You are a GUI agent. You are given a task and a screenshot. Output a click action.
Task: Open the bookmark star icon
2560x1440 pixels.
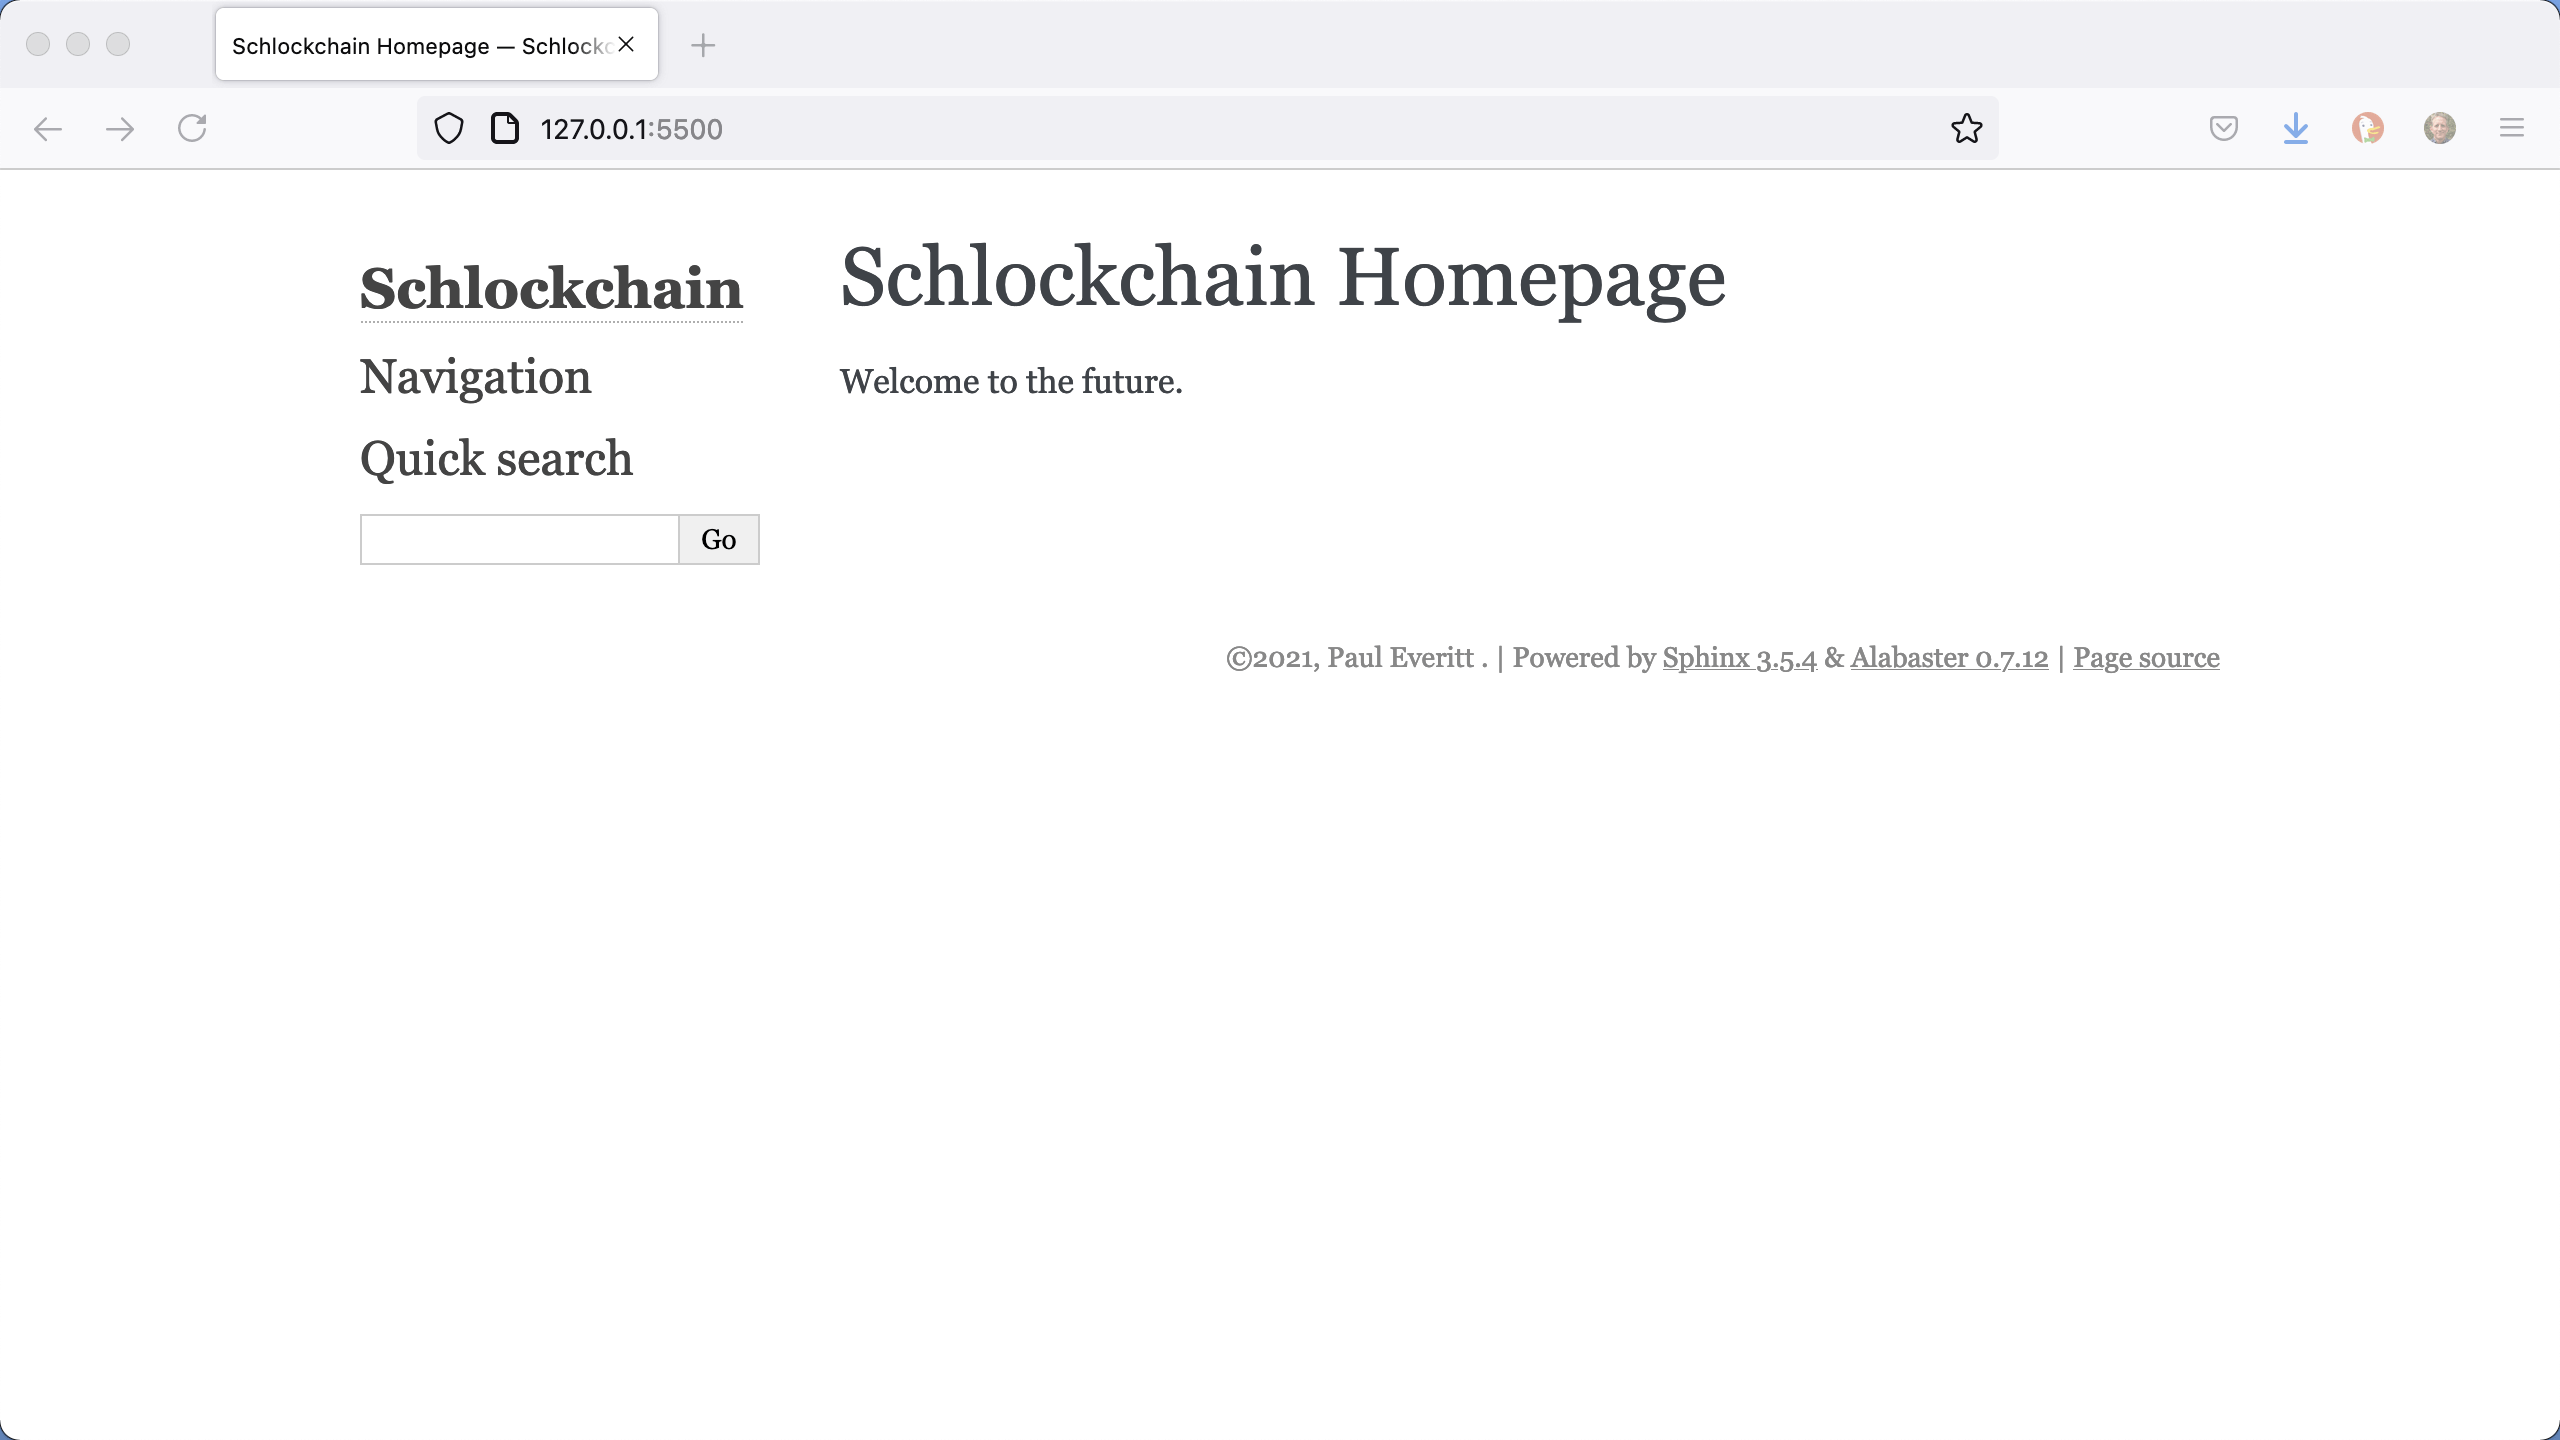coord(1965,128)
